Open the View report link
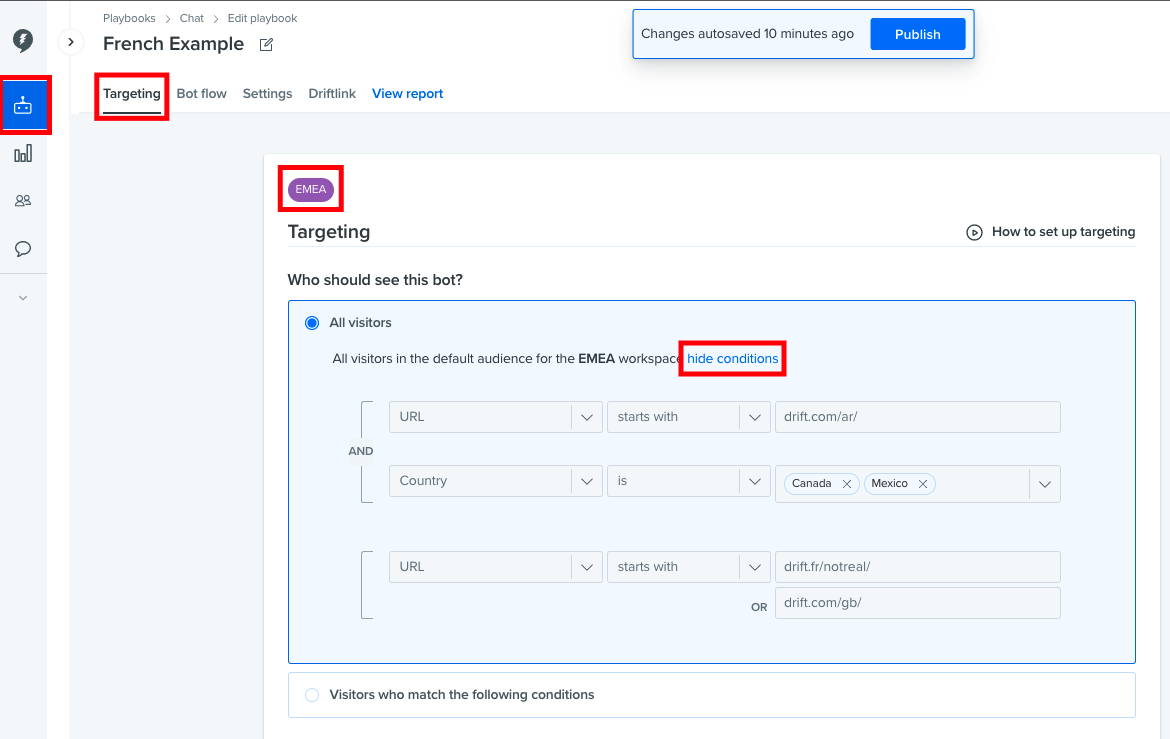This screenshot has width=1170, height=739. (407, 94)
